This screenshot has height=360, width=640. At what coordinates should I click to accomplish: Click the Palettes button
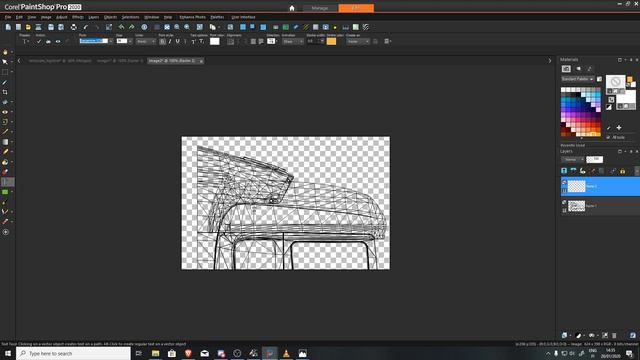click(x=217, y=17)
